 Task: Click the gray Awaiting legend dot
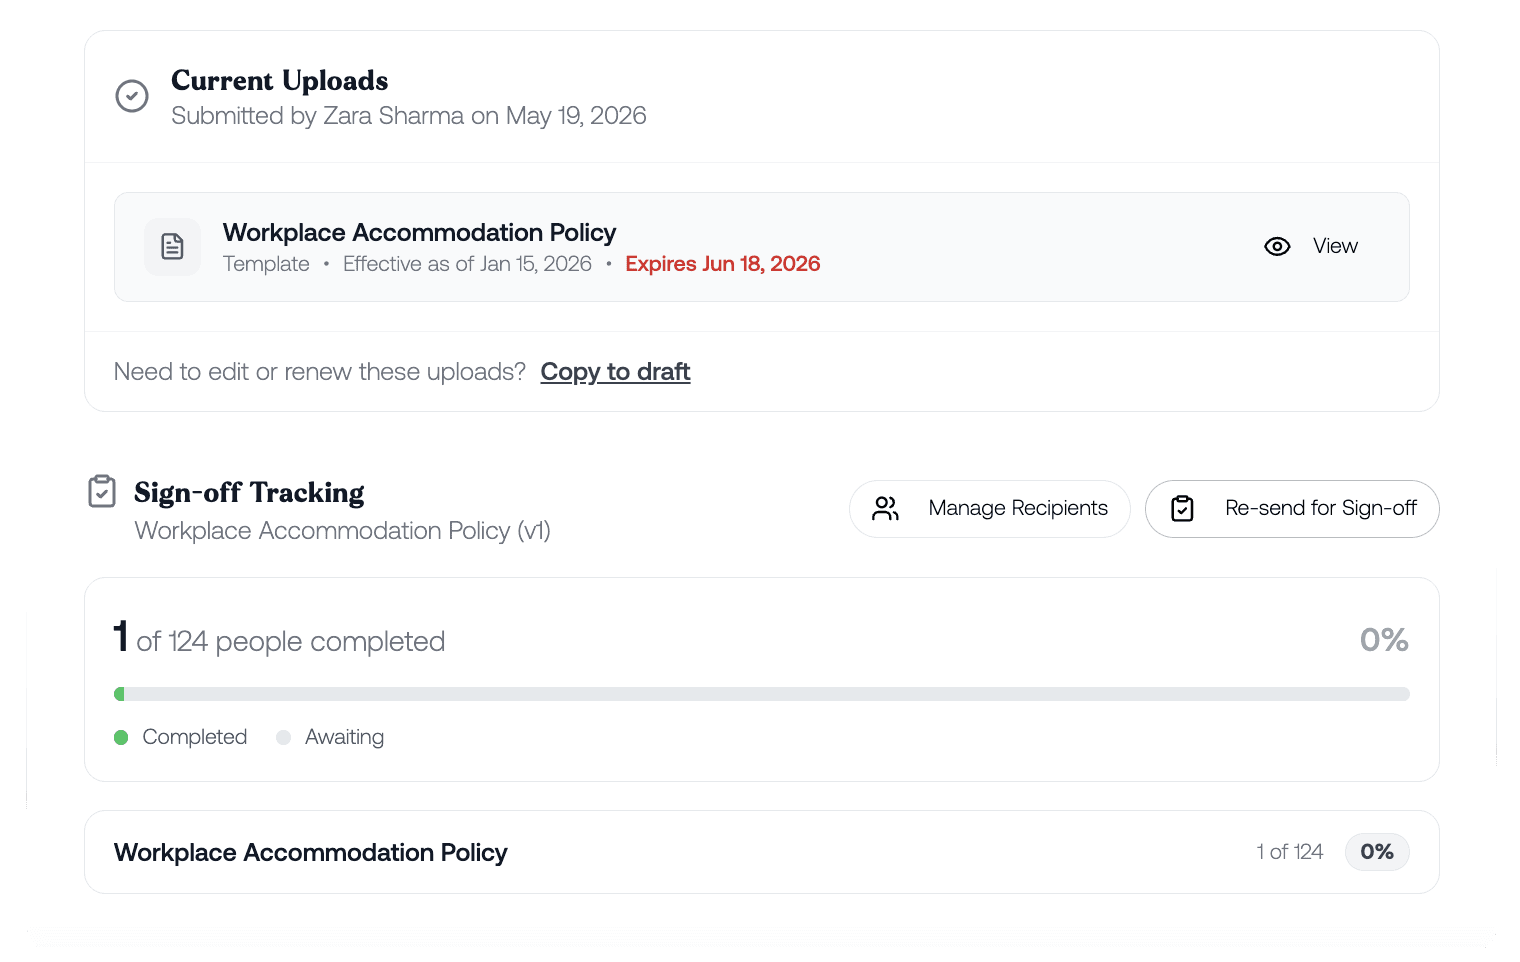(x=283, y=737)
